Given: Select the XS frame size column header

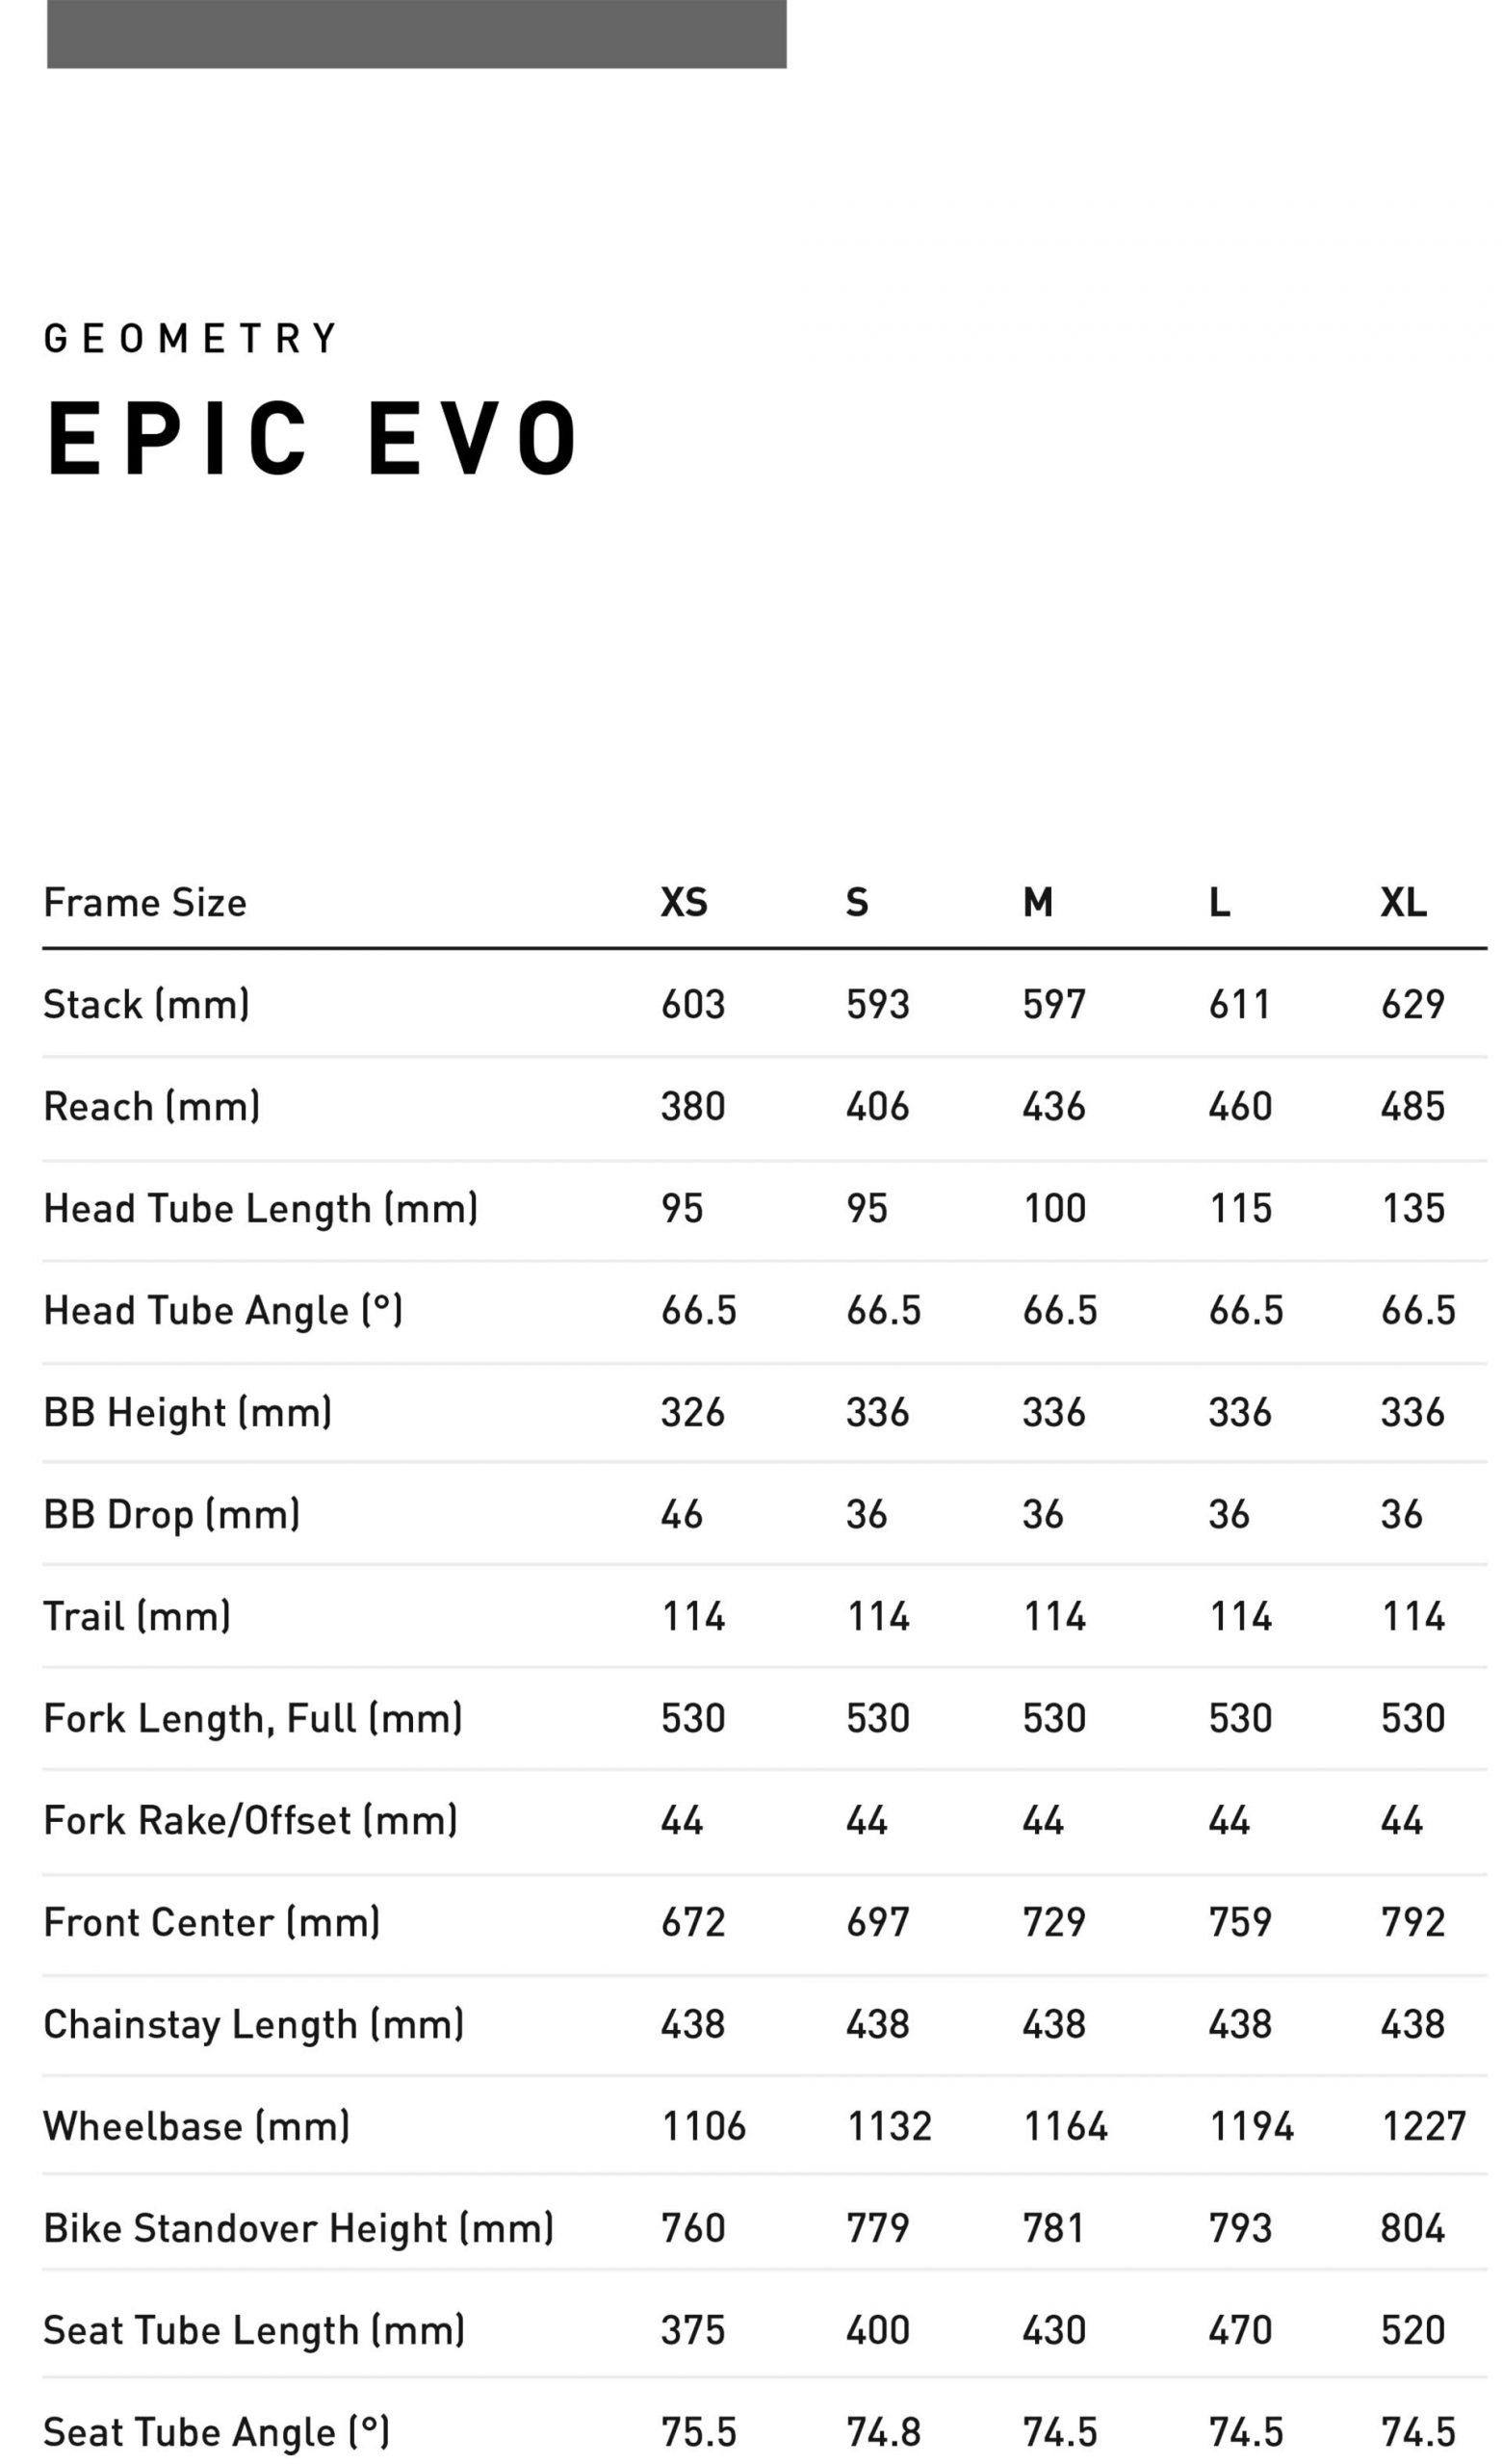Looking at the screenshot, I should (x=684, y=903).
